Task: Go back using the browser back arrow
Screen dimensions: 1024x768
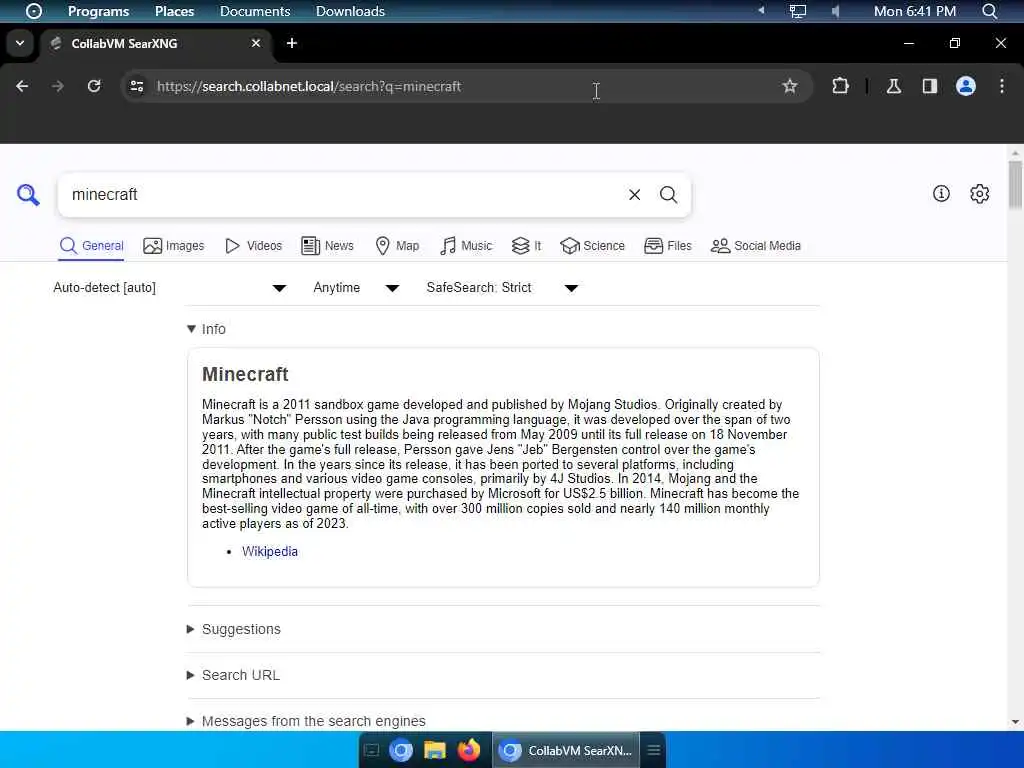Action: (22, 86)
